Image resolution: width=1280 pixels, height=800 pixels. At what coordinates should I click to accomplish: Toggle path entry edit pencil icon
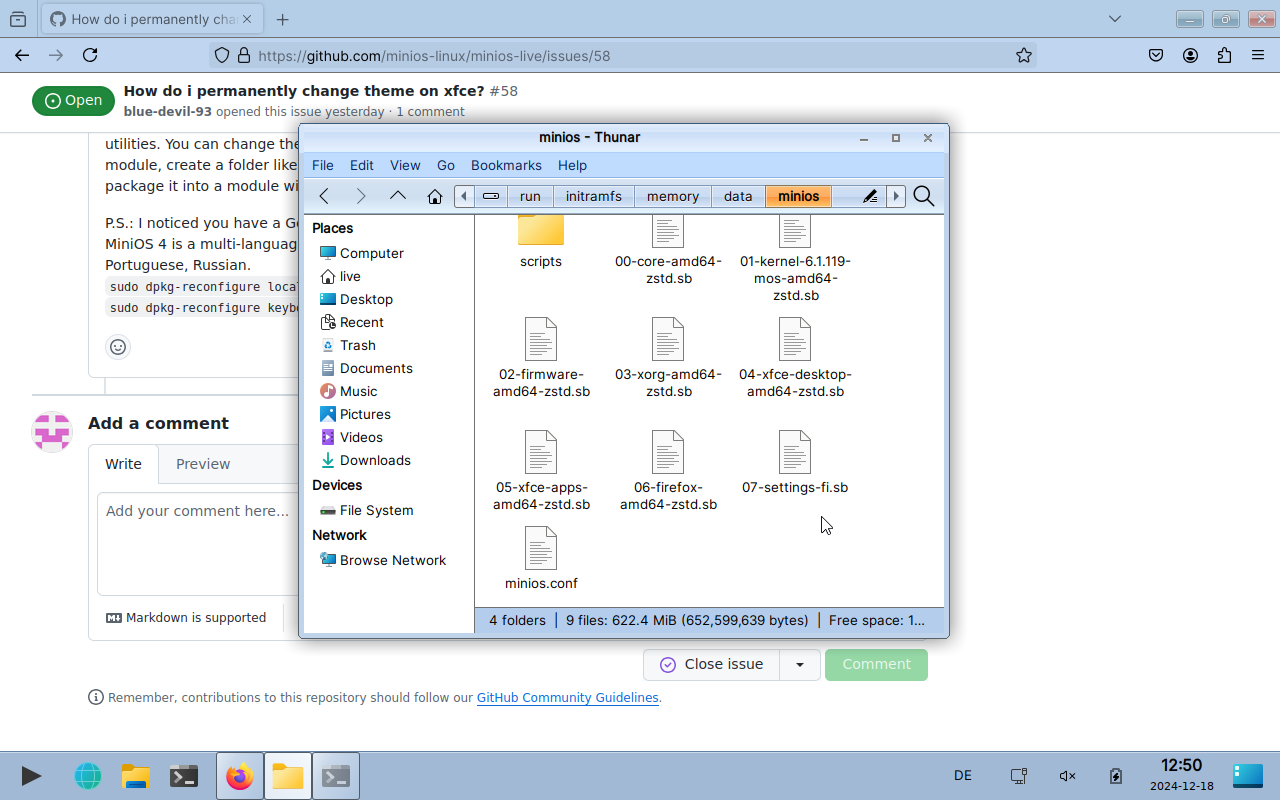click(x=870, y=196)
